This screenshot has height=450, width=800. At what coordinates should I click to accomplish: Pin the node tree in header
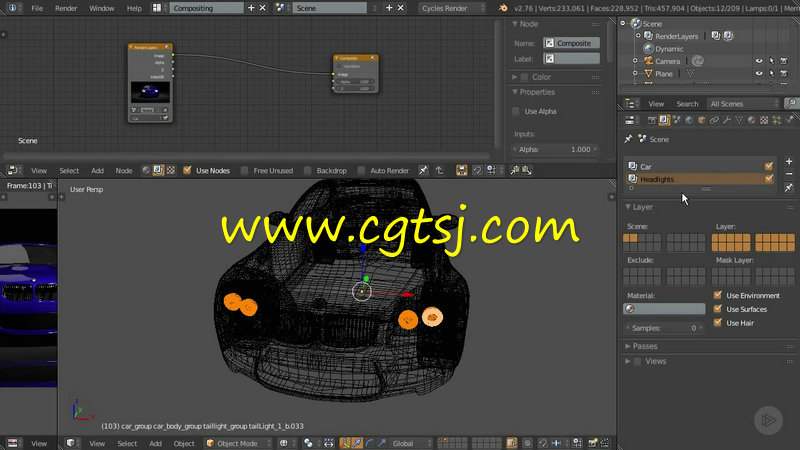pos(423,170)
